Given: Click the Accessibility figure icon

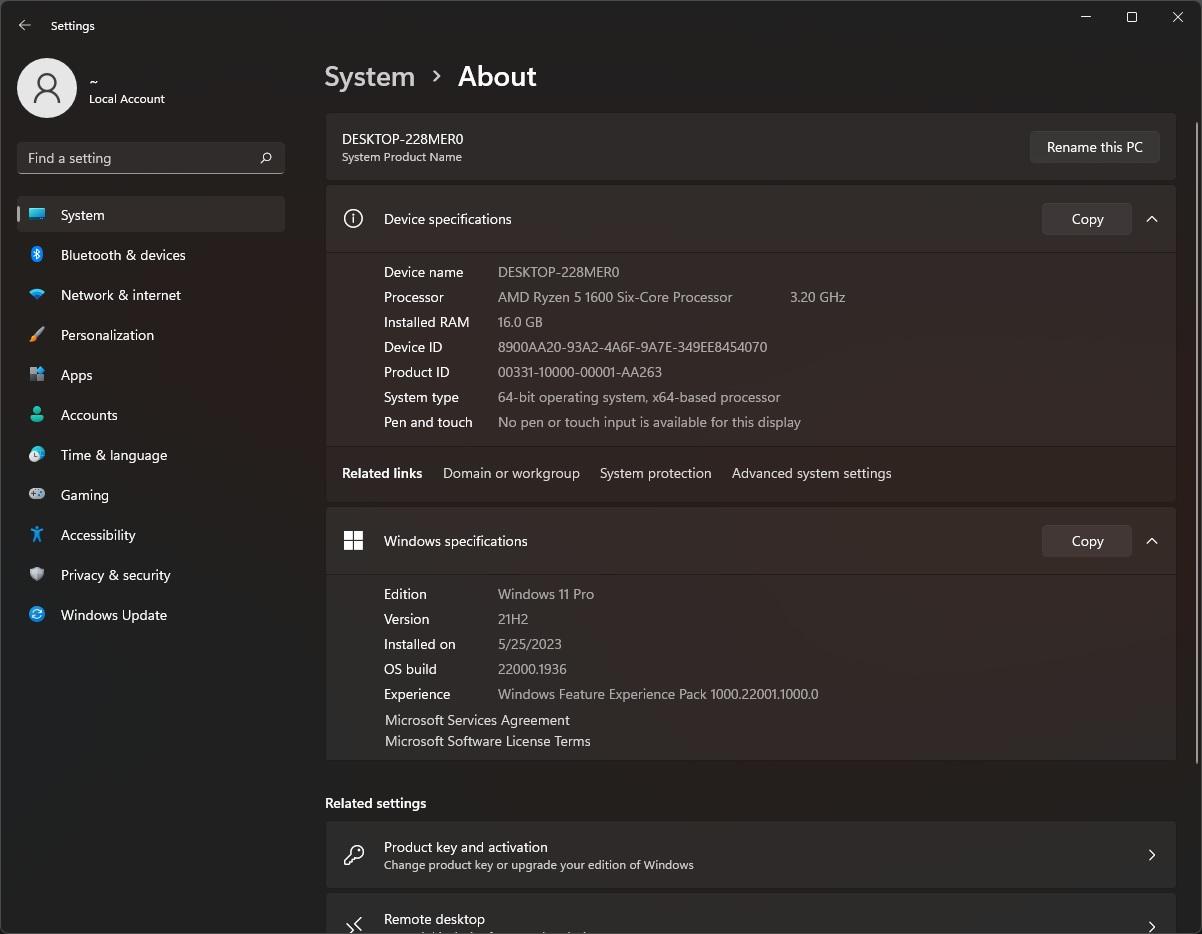Looking at the screenshot, I should click(x=37, y=535).
